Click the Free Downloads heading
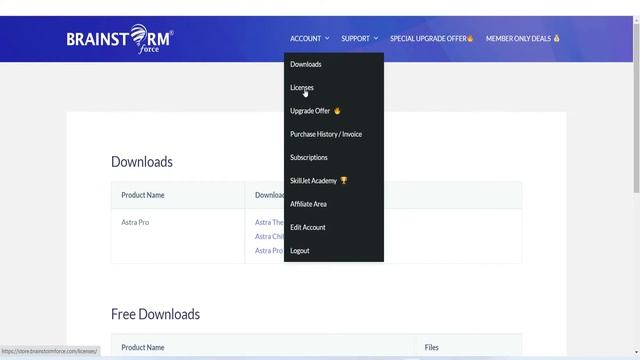640x360 pixels. [x=156, y=314]
